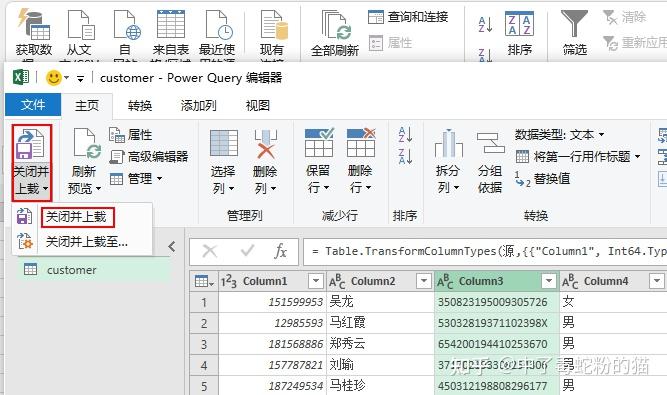Viewport: 667px width, 395px height.
Task: Click inside the formula bar field
Action: click(485, 251)
